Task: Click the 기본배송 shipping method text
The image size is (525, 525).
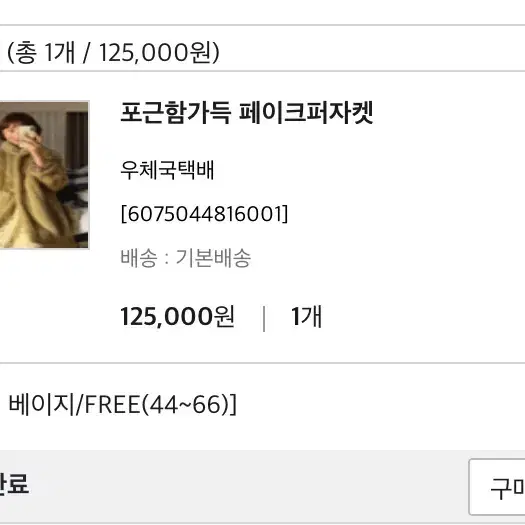Action: click(x=213, y=258)
